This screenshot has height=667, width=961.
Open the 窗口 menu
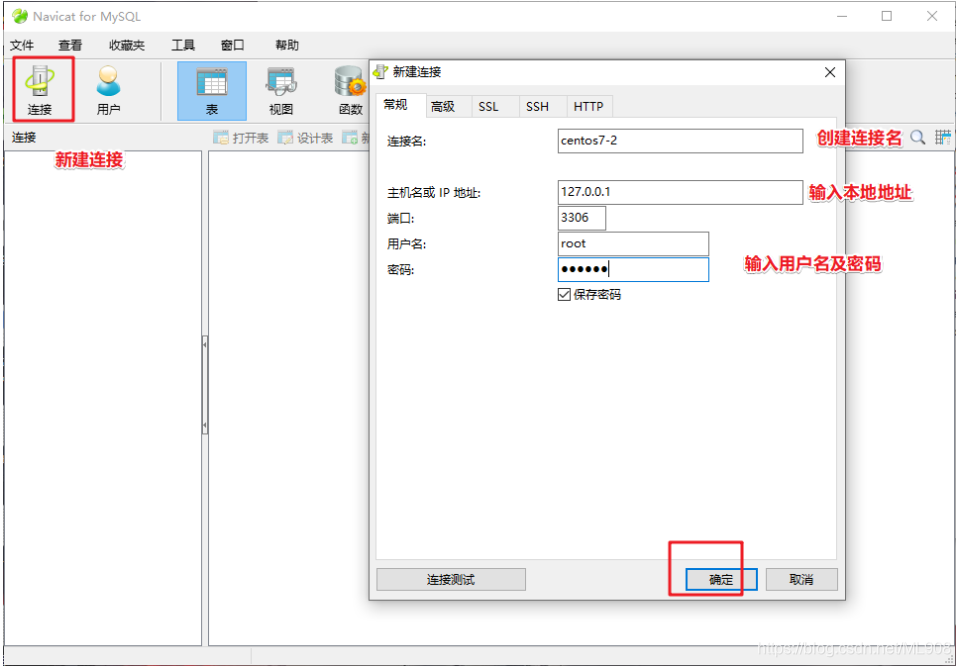tap(232, 45)
